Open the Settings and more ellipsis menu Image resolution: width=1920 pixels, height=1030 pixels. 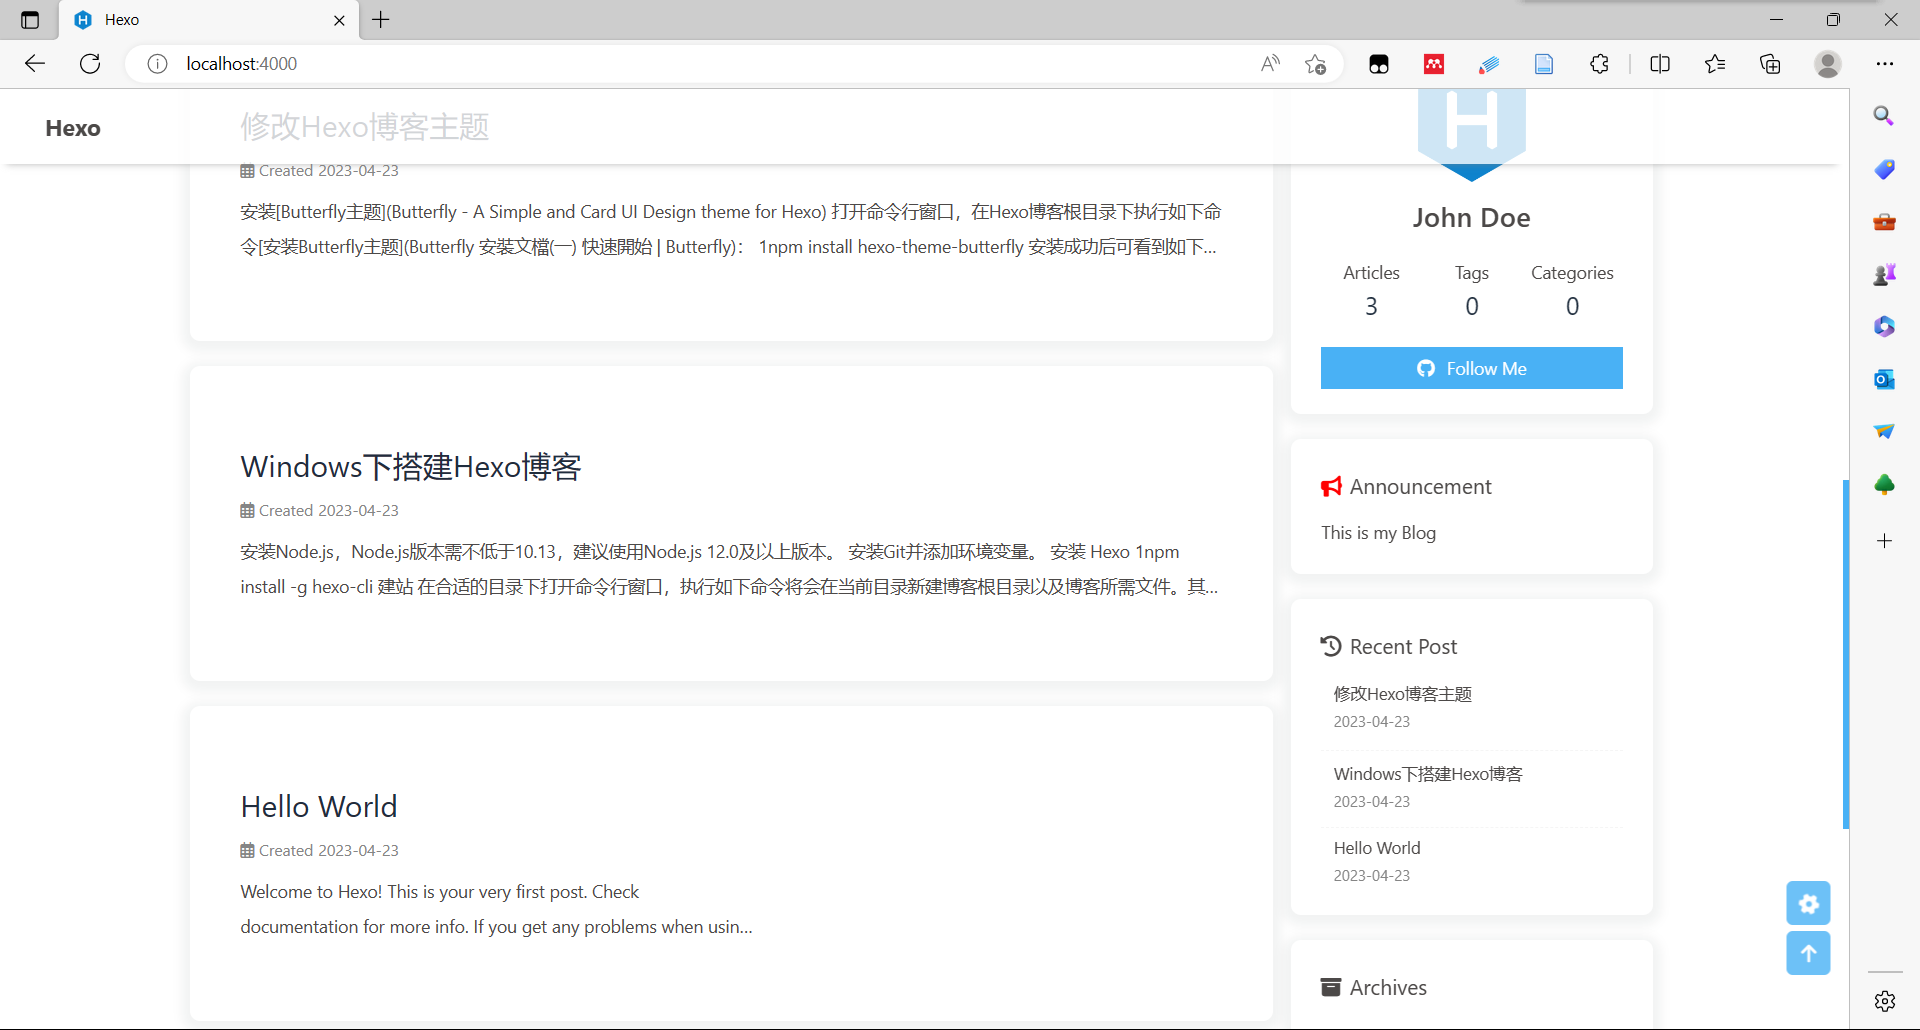tap(1887, 63)
